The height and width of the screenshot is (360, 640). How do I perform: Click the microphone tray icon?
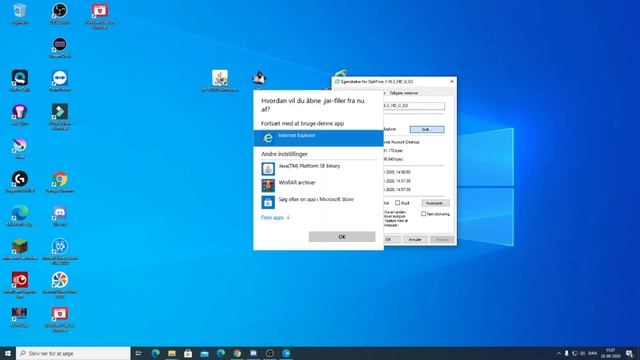(567, 353)
